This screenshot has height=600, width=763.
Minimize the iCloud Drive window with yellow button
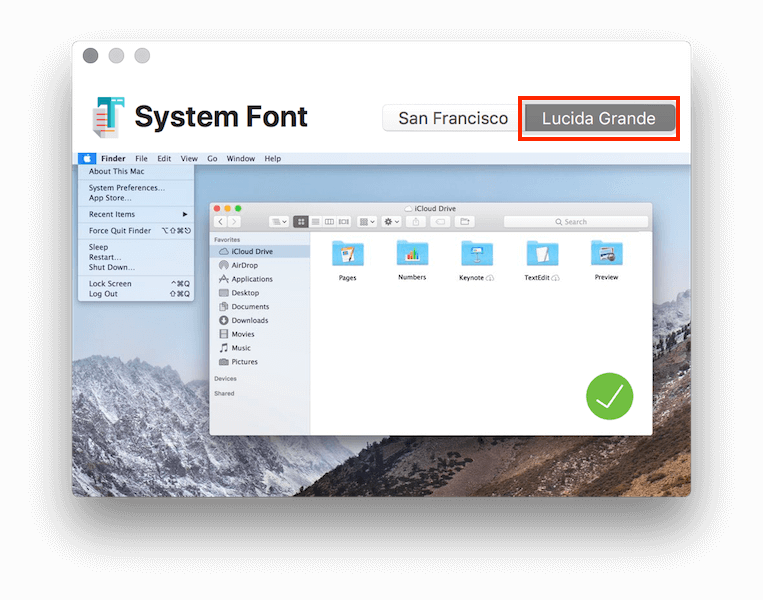(227, 208)
